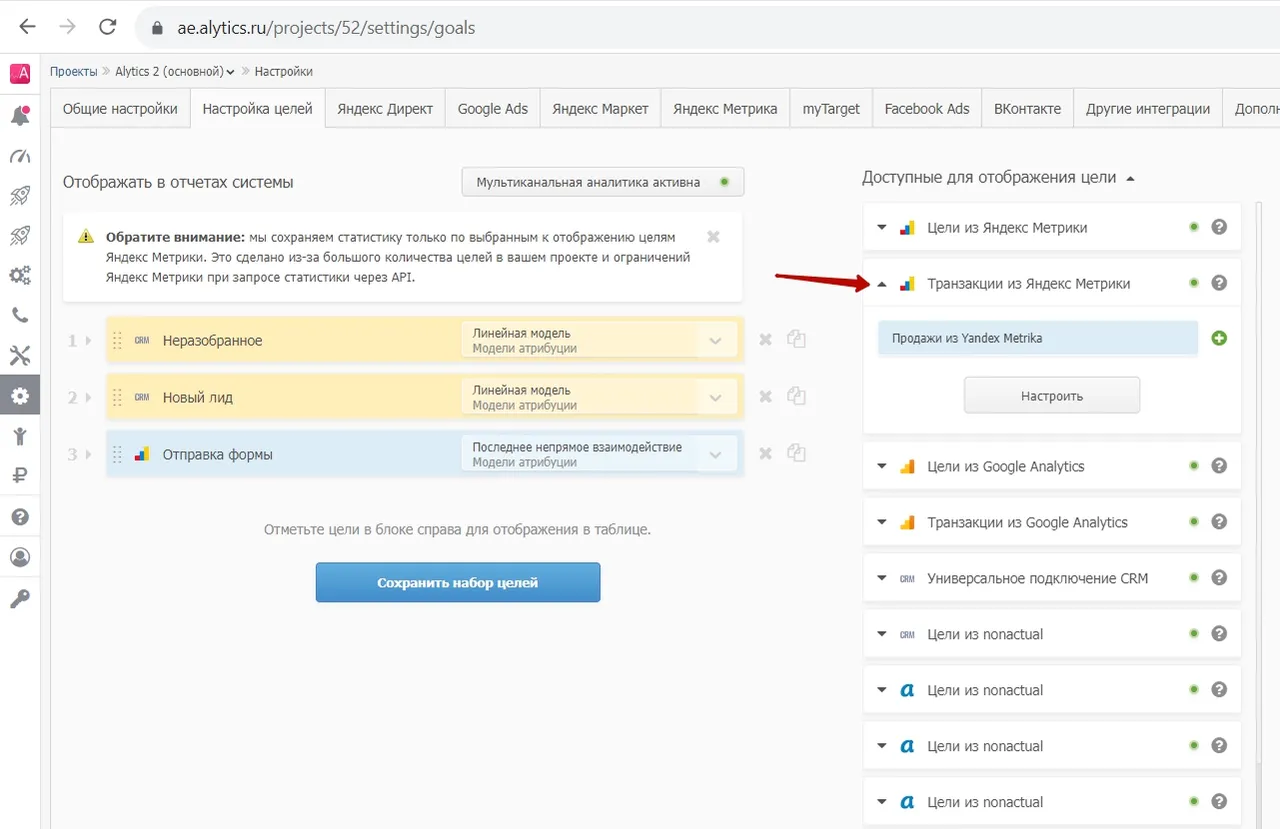The height and width of the screenshot is (829, 1280).
Task: Open billing ruble icon
Action: [x=20, y=476]
